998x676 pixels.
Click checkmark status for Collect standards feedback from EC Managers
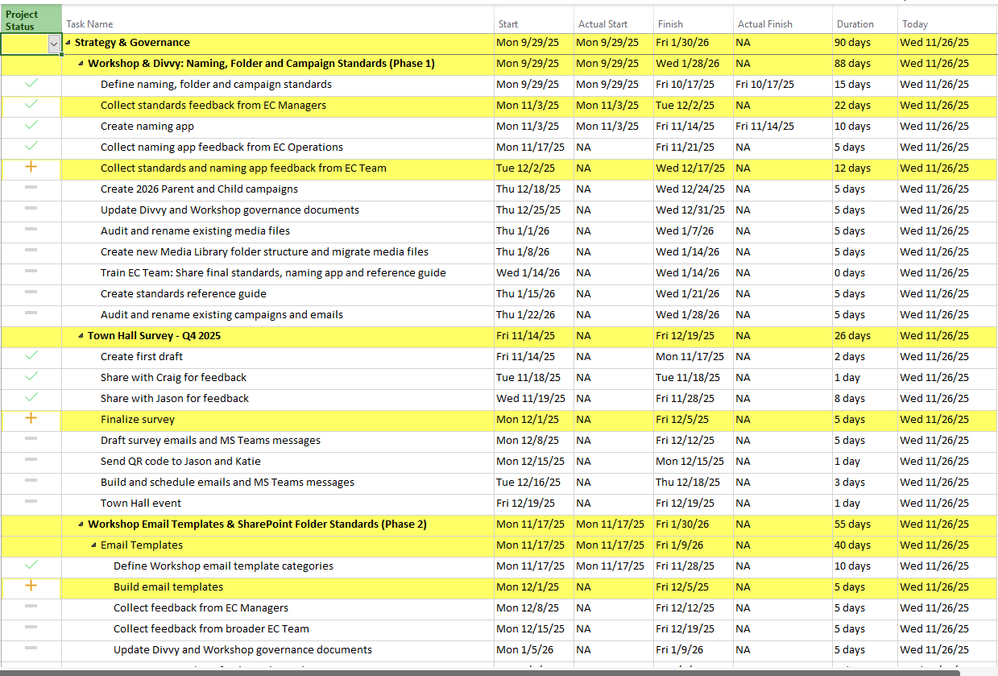tap(31, 104)
